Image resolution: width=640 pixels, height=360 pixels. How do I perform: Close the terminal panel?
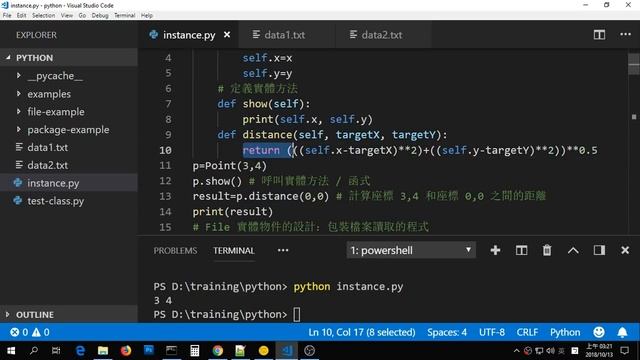click(x=625, y=250)
